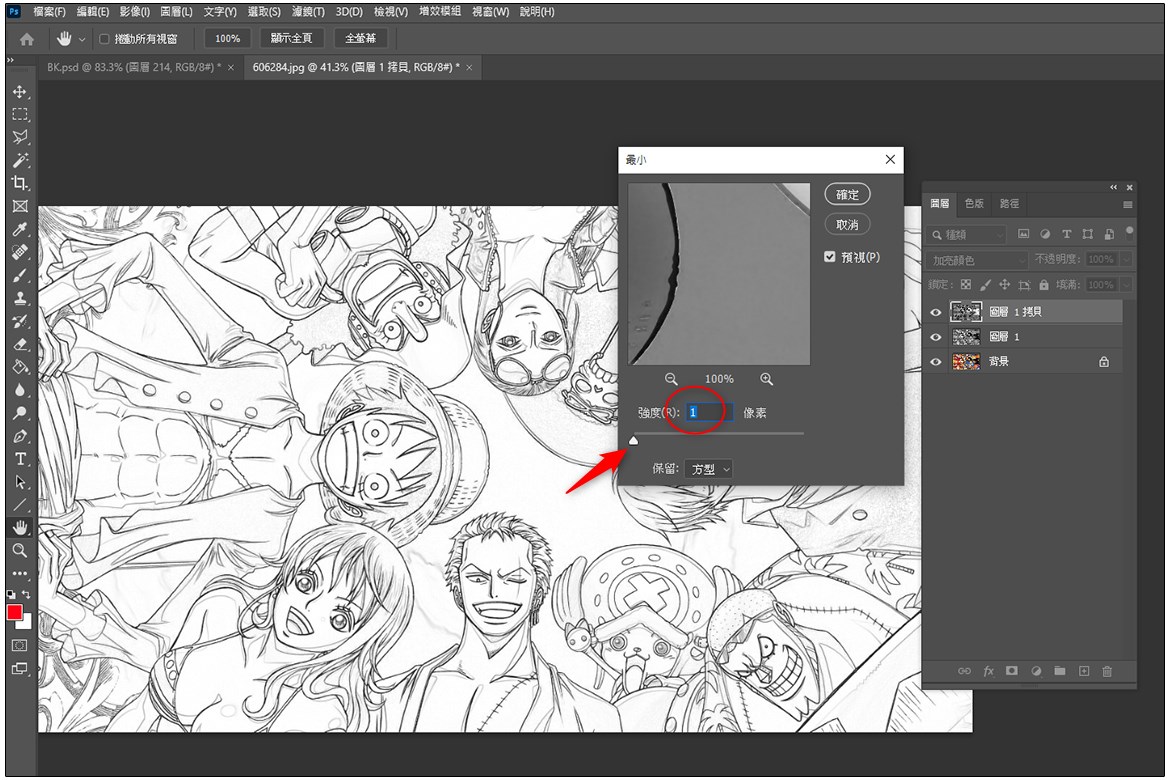
Task: Toggle lock-all padlock for layer
Action: [x=1043, y=284]
